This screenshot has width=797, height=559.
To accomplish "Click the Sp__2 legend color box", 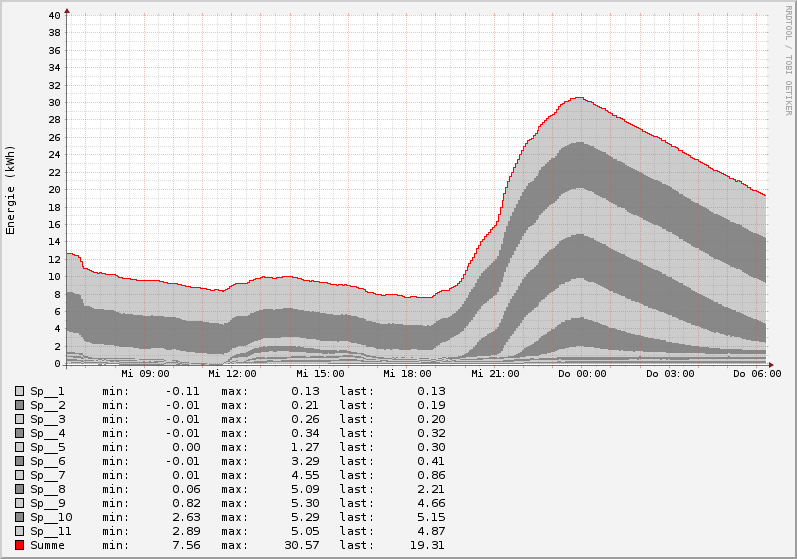I will (19, 405).
